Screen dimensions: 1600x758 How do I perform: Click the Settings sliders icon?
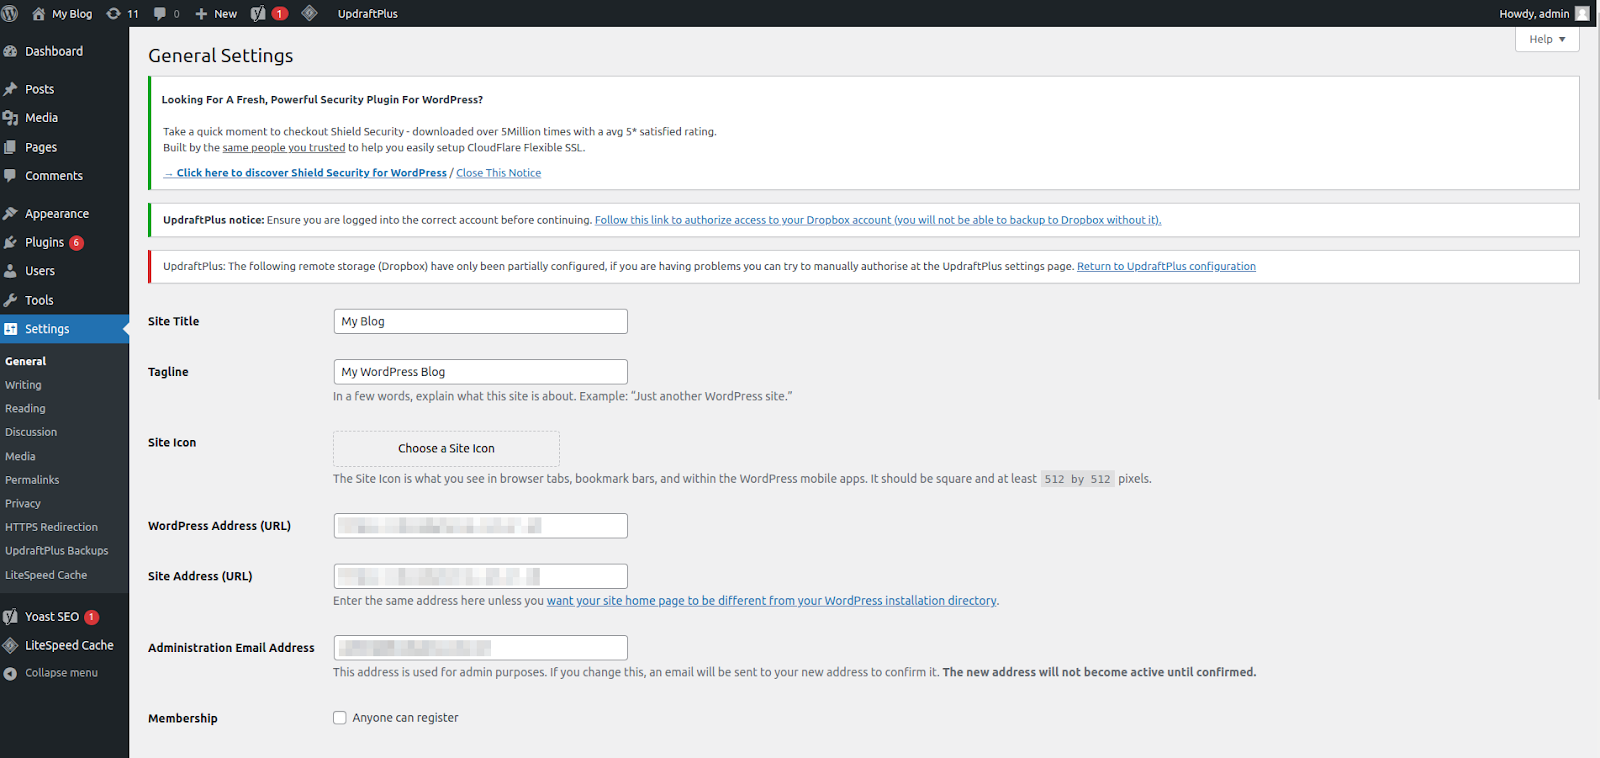tap(10, 329)
